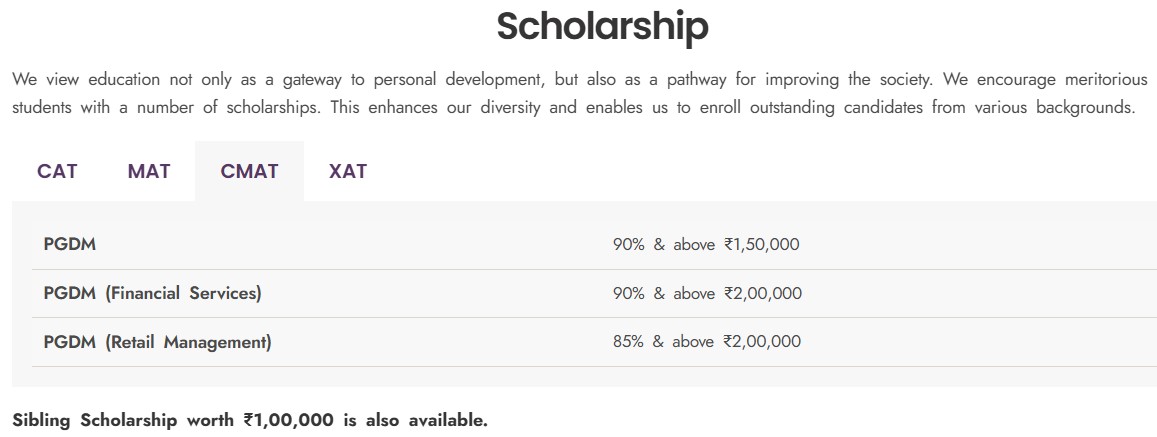1157x437 pixels.
Task: Open the MAT scholarship tab
Action: pos(148,171)
